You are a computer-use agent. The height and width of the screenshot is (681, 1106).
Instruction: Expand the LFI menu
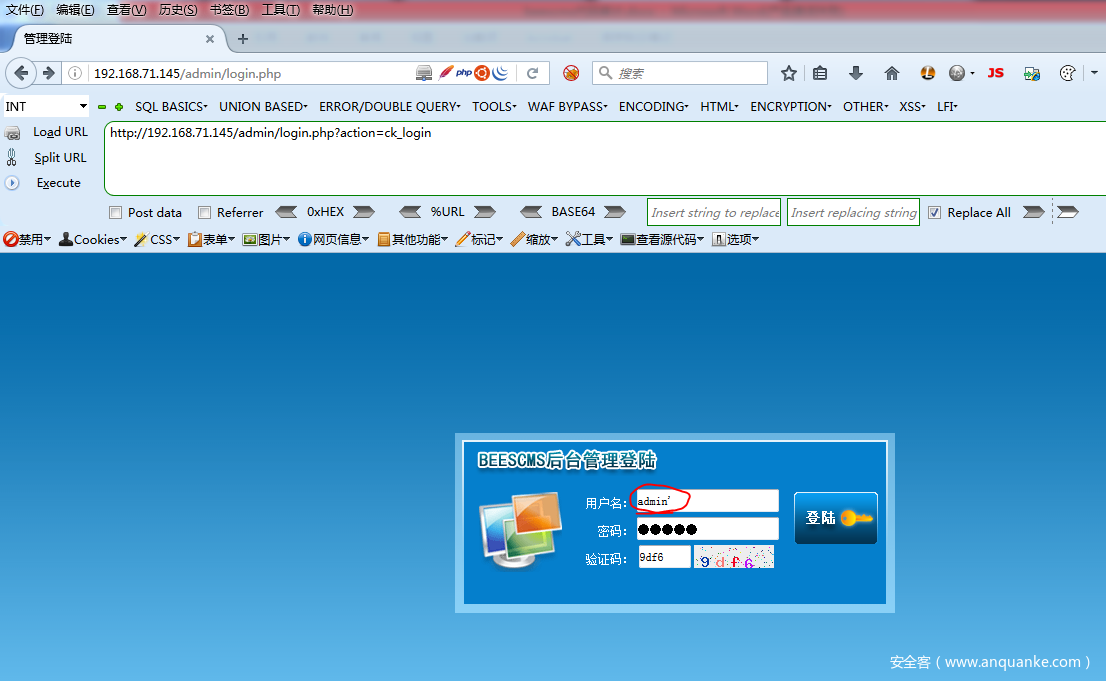click(x=947, y=107)
